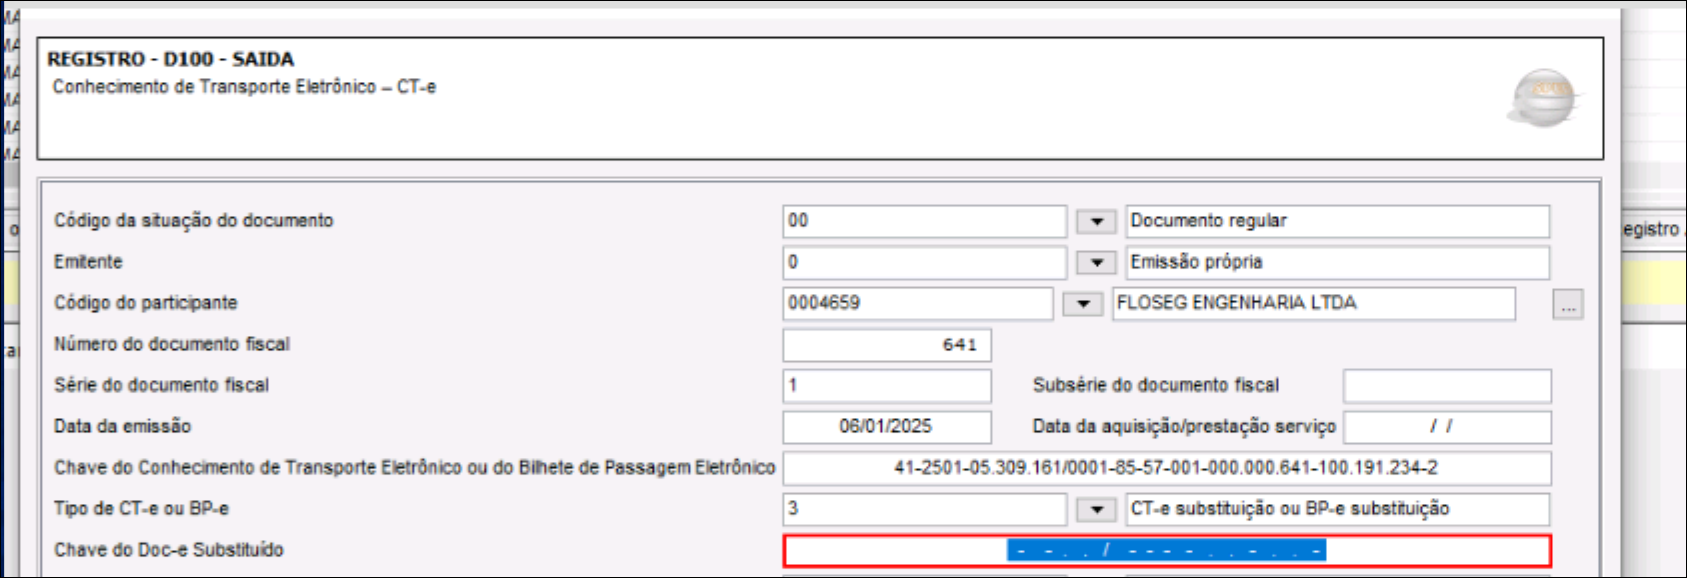Open the participant lookup ellipsis button

click(x=1567, y=304)
